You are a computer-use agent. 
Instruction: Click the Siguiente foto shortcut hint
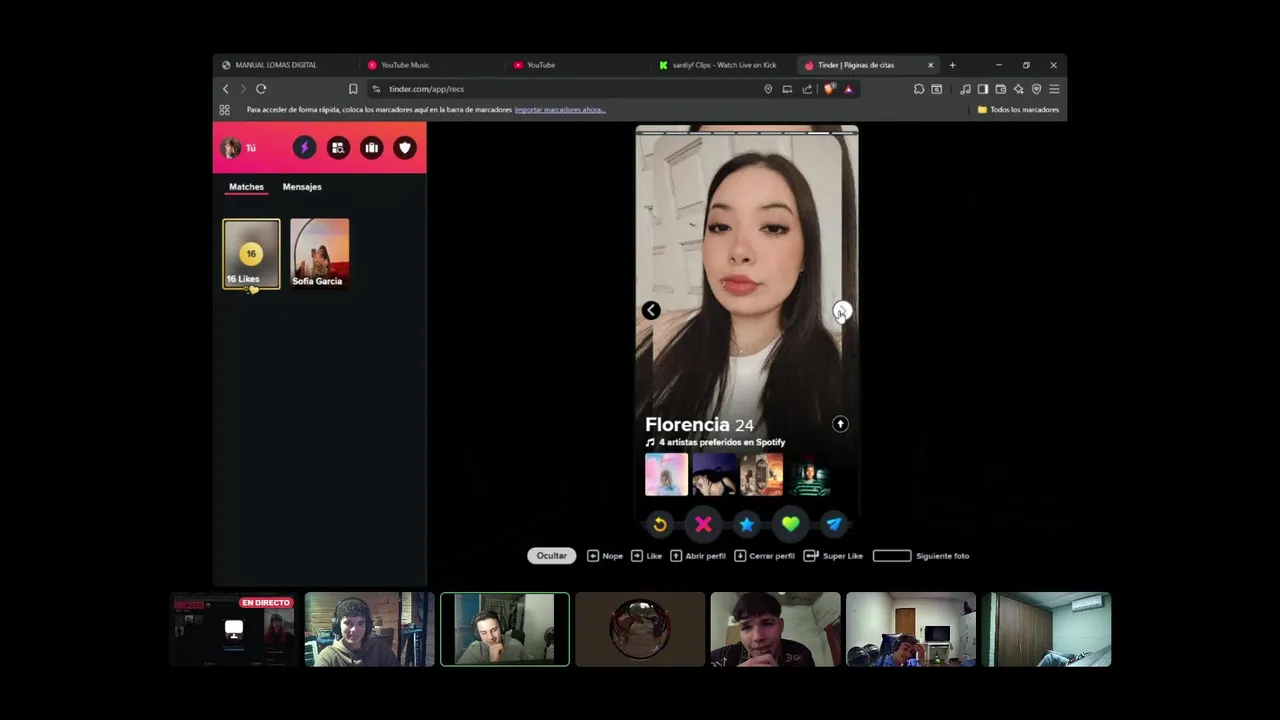point(921,556)
